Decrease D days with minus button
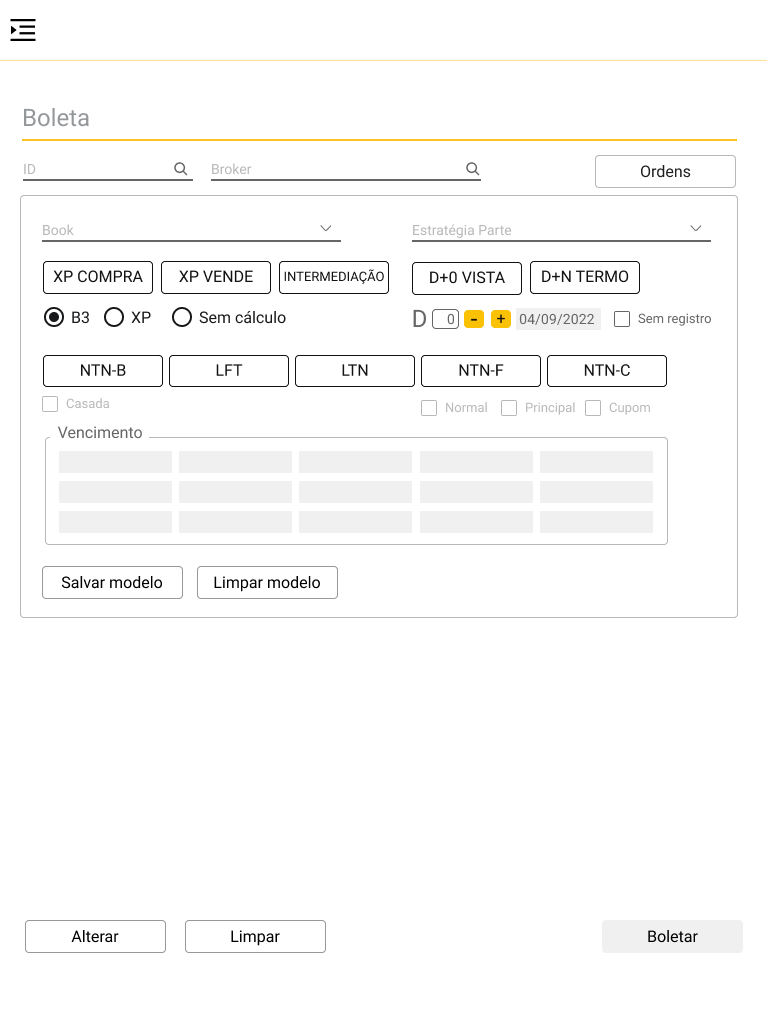 click(474, 319)
